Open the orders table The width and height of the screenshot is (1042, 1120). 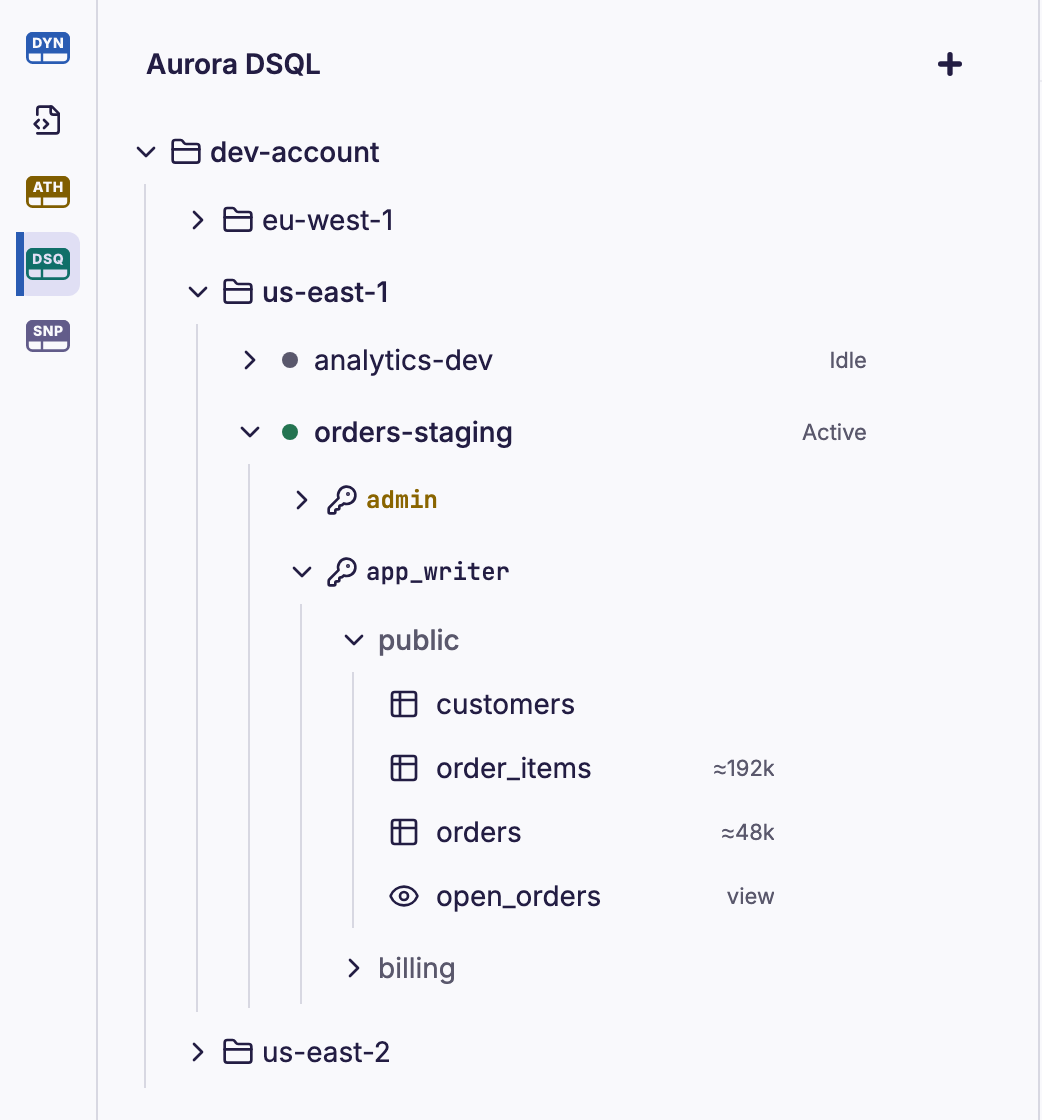[x=479, y=833]
